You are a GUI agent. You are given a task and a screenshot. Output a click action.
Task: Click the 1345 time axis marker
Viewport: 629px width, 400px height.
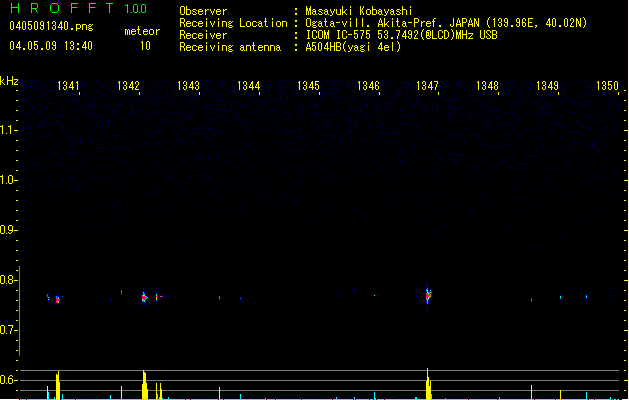click(x=308, y=86)
